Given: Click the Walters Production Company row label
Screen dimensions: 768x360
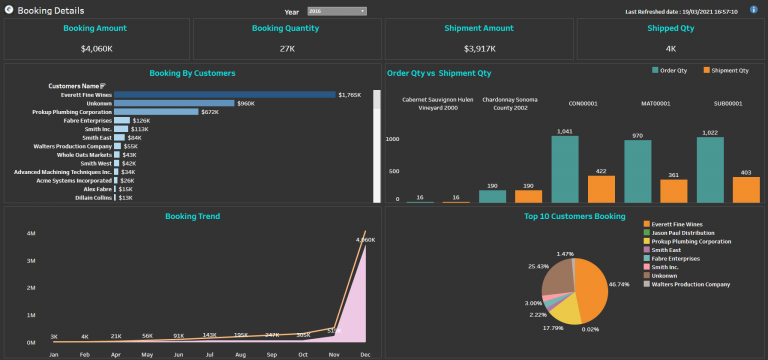Looking at the screenshot, I should pyautogui.click(x=72, y=146).
